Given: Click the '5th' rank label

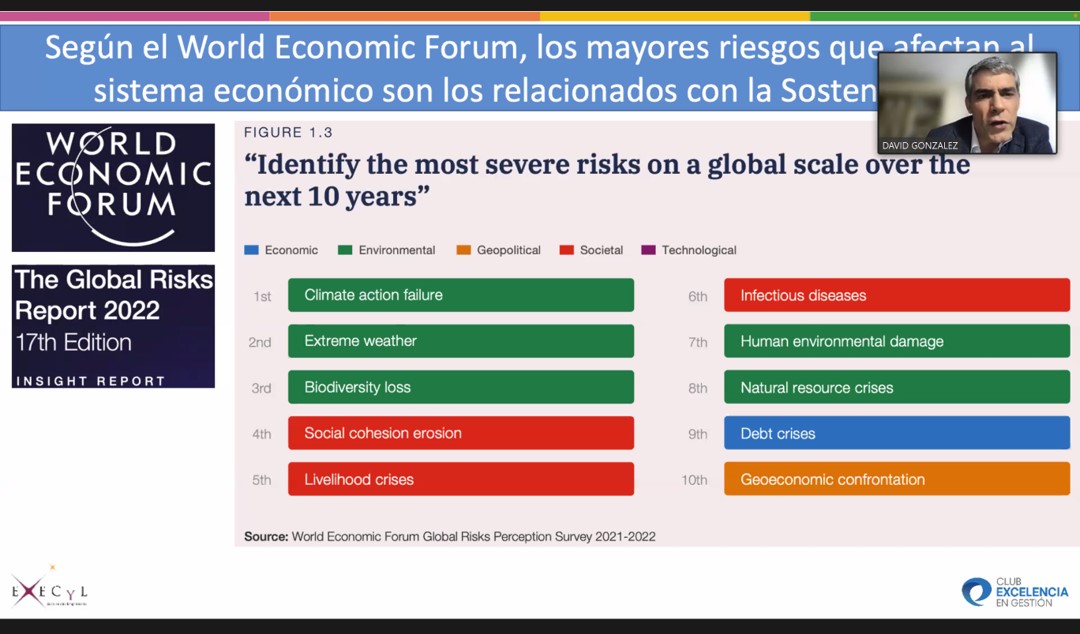Looking at the screenshot, I should point(262,480).
